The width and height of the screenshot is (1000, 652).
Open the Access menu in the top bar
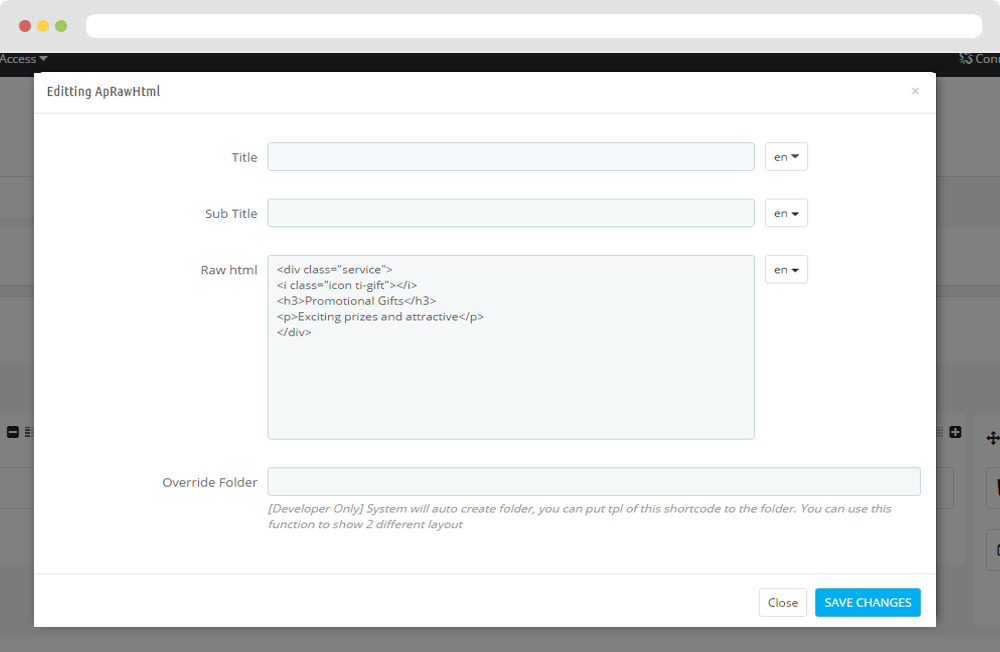coord(24,59)
